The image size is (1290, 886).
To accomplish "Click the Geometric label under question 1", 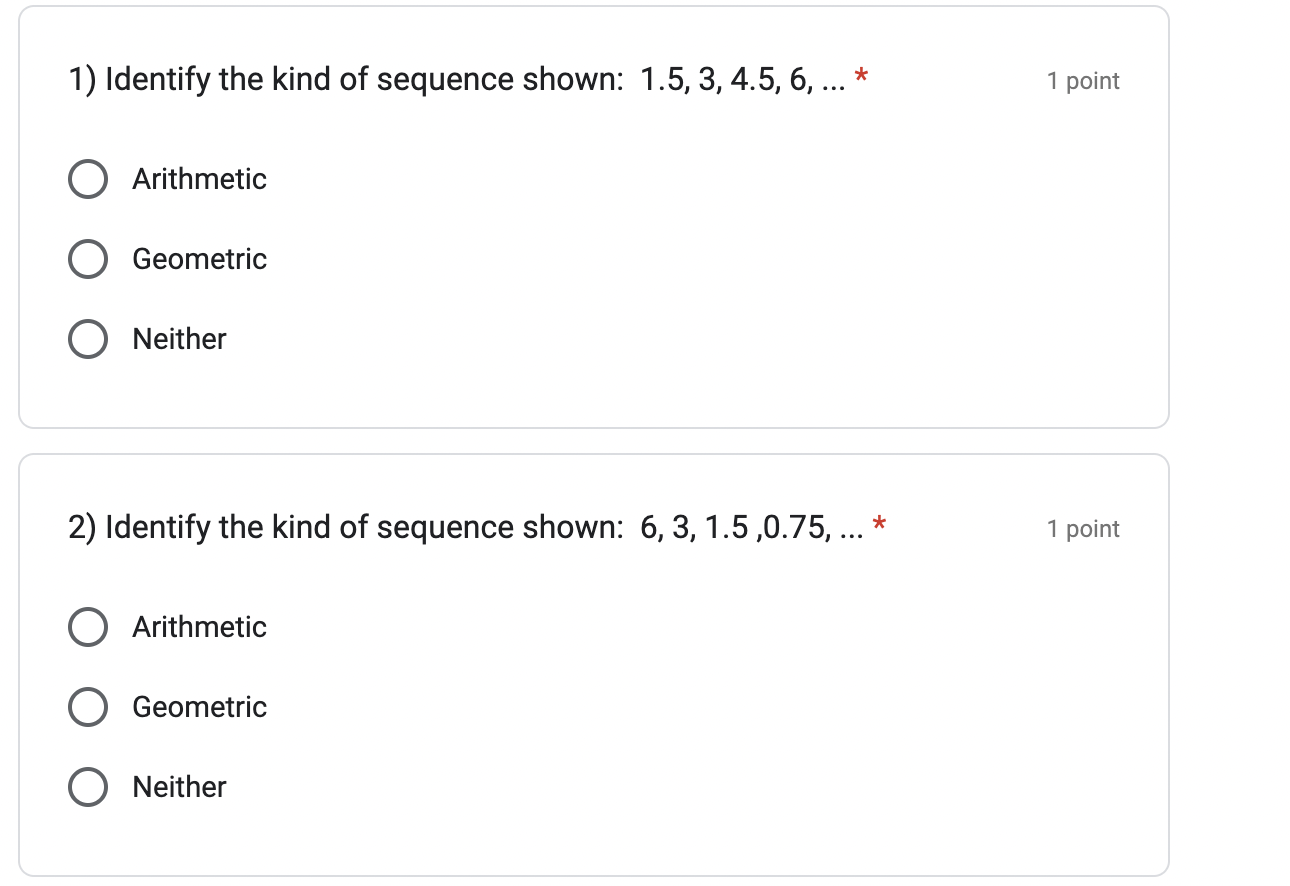I will 199,259.
